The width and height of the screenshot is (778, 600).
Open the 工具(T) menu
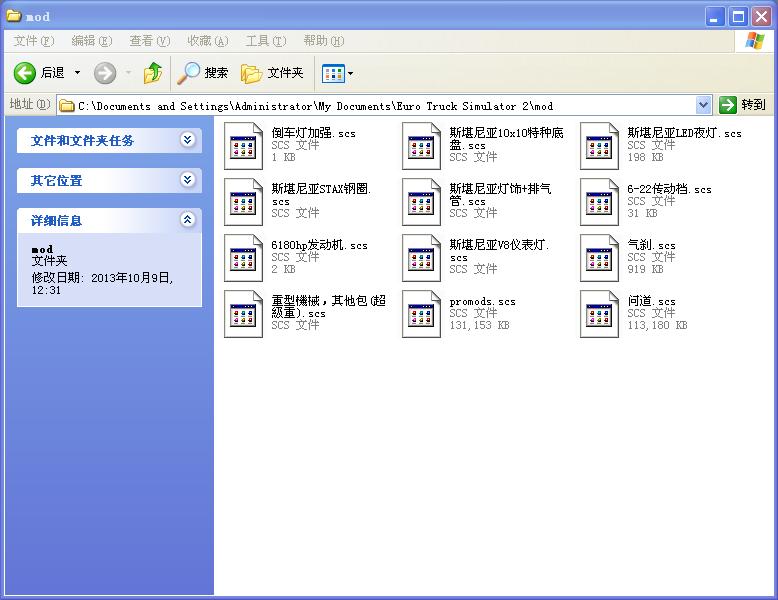click(x=265, y=41)
